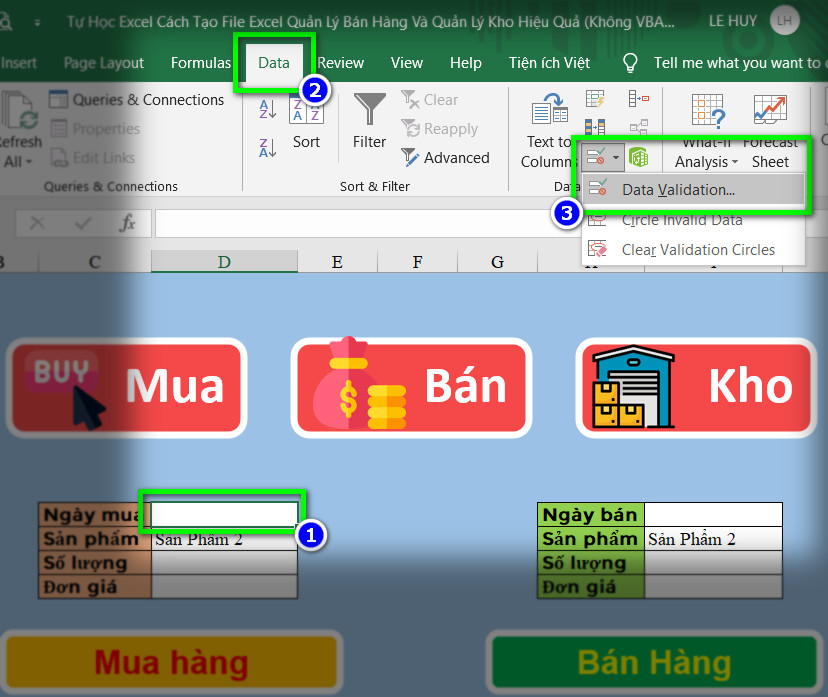The width and height of the screenshot is (828, 697).
Task: Toggle the Filter funnel button
Action: pyautogui.click(x=370, y=121)
